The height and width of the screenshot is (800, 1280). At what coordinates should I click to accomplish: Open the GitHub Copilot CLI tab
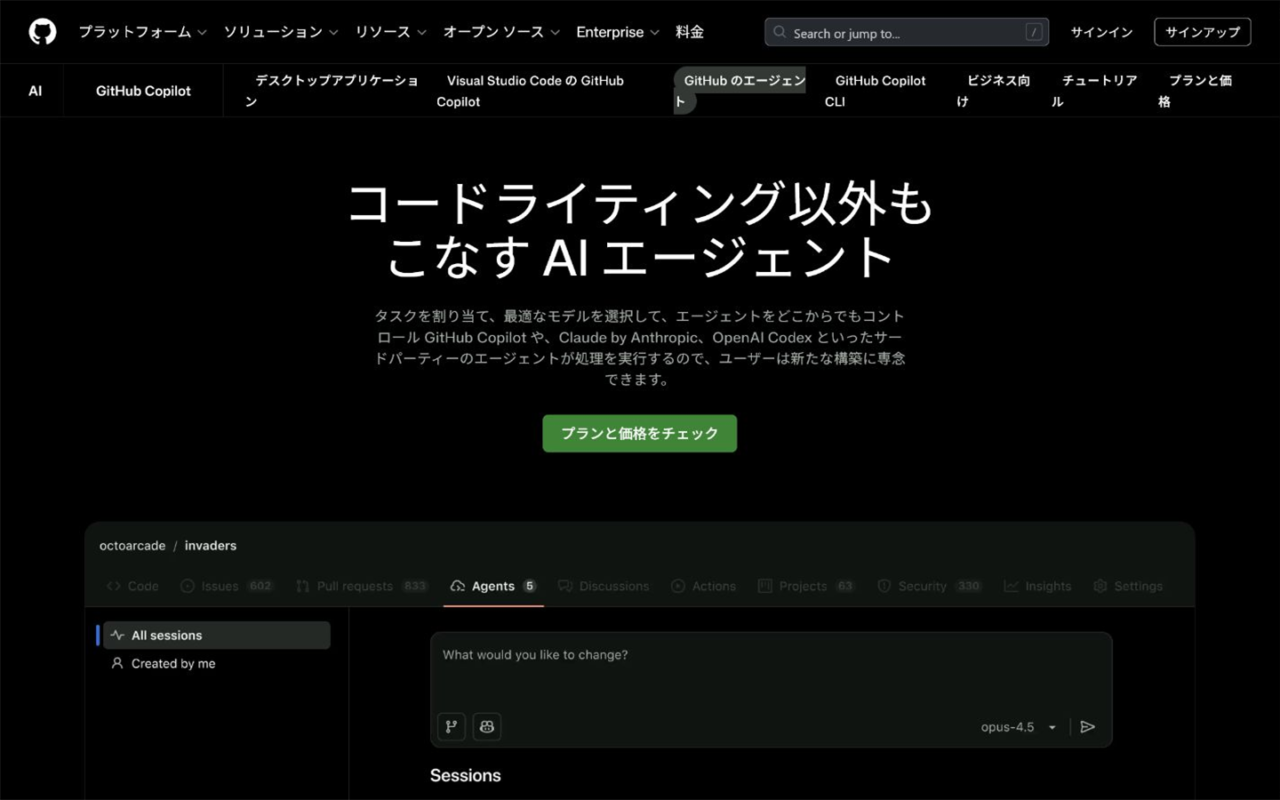pos(876,91)
